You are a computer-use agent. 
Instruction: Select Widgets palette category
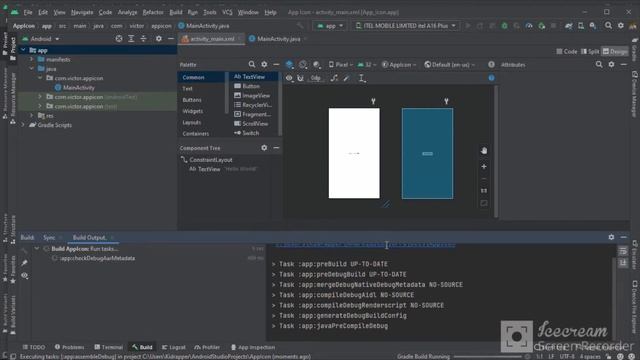click(193, 111)
